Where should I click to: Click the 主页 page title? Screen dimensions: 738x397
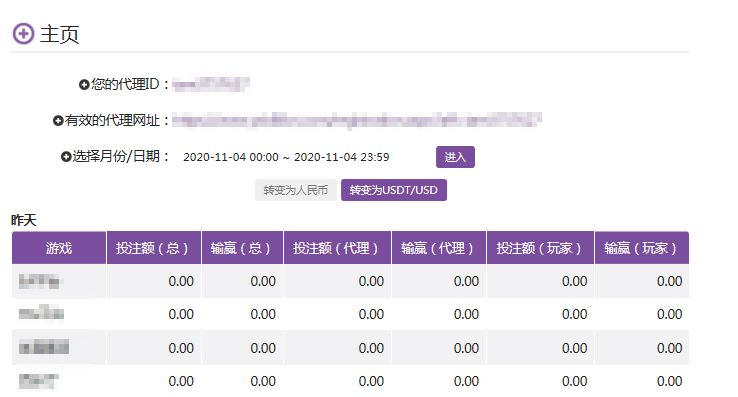point(59,34)
